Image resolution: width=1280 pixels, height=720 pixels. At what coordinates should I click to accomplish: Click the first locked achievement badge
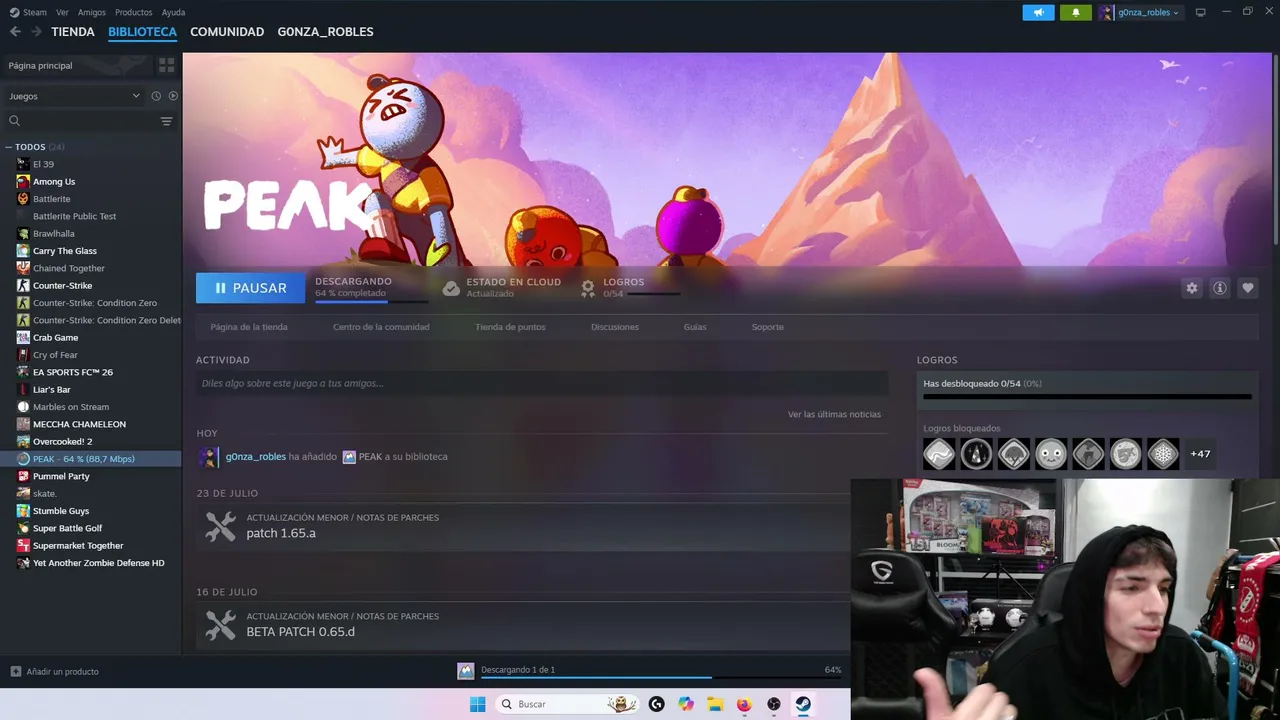click(x=939, y=454)
